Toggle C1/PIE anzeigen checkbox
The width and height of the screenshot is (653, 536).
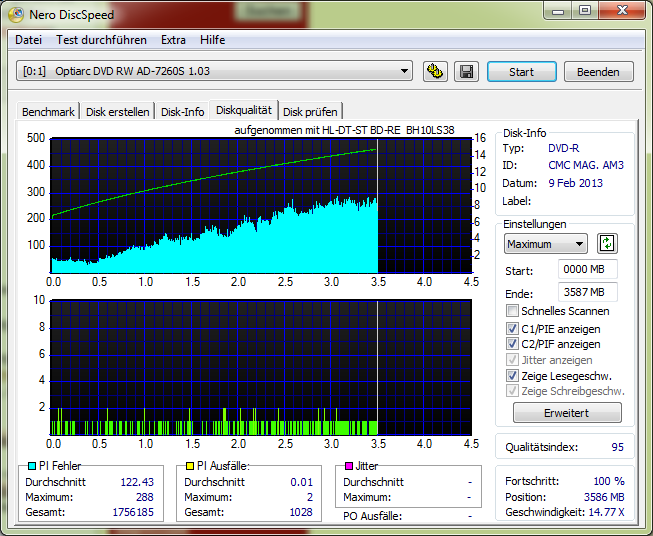[512, 329]
